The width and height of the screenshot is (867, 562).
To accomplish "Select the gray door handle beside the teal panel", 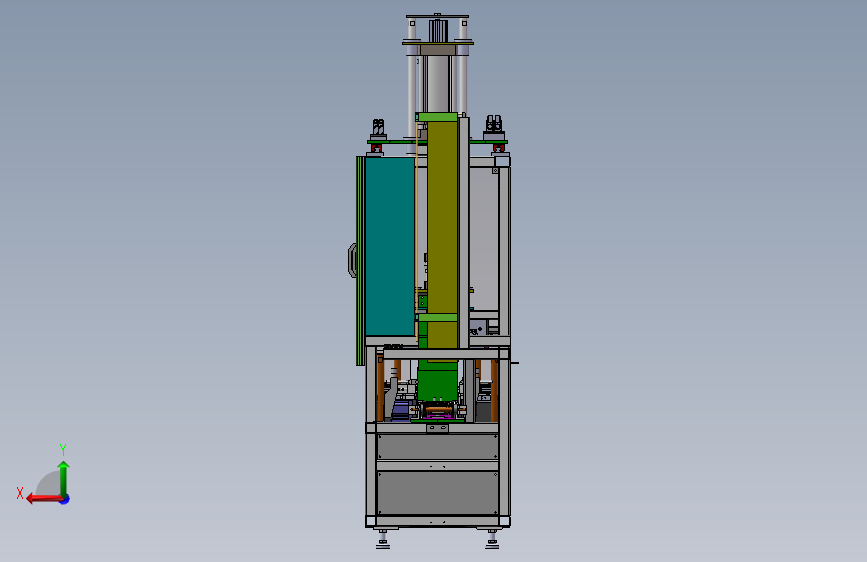I will (x=352, y=260).
